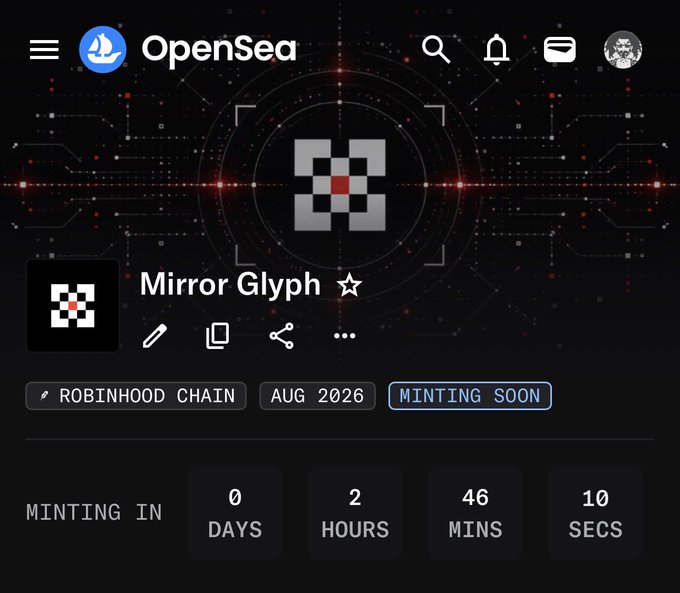Viewport: 680px width, 593px height.
Task: Click the OpenSea wordmark text
Action: [219, 50]
